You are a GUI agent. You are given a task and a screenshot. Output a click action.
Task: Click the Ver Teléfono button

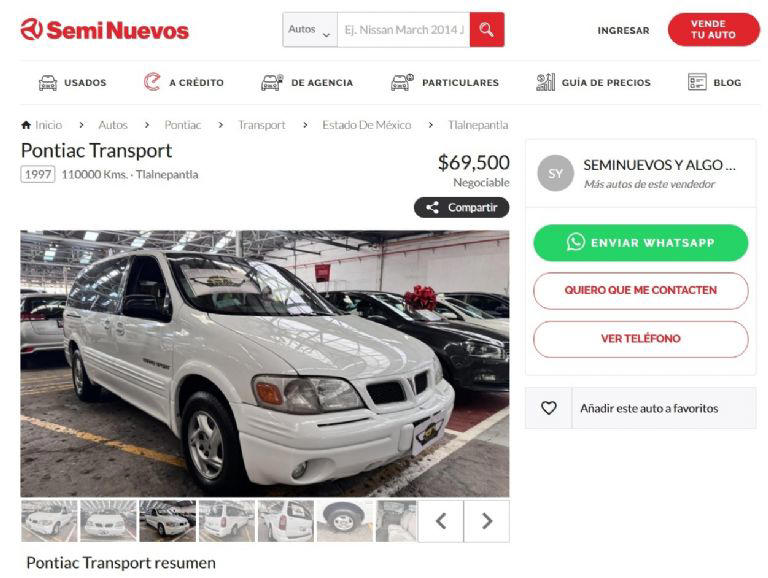[641, 339]
